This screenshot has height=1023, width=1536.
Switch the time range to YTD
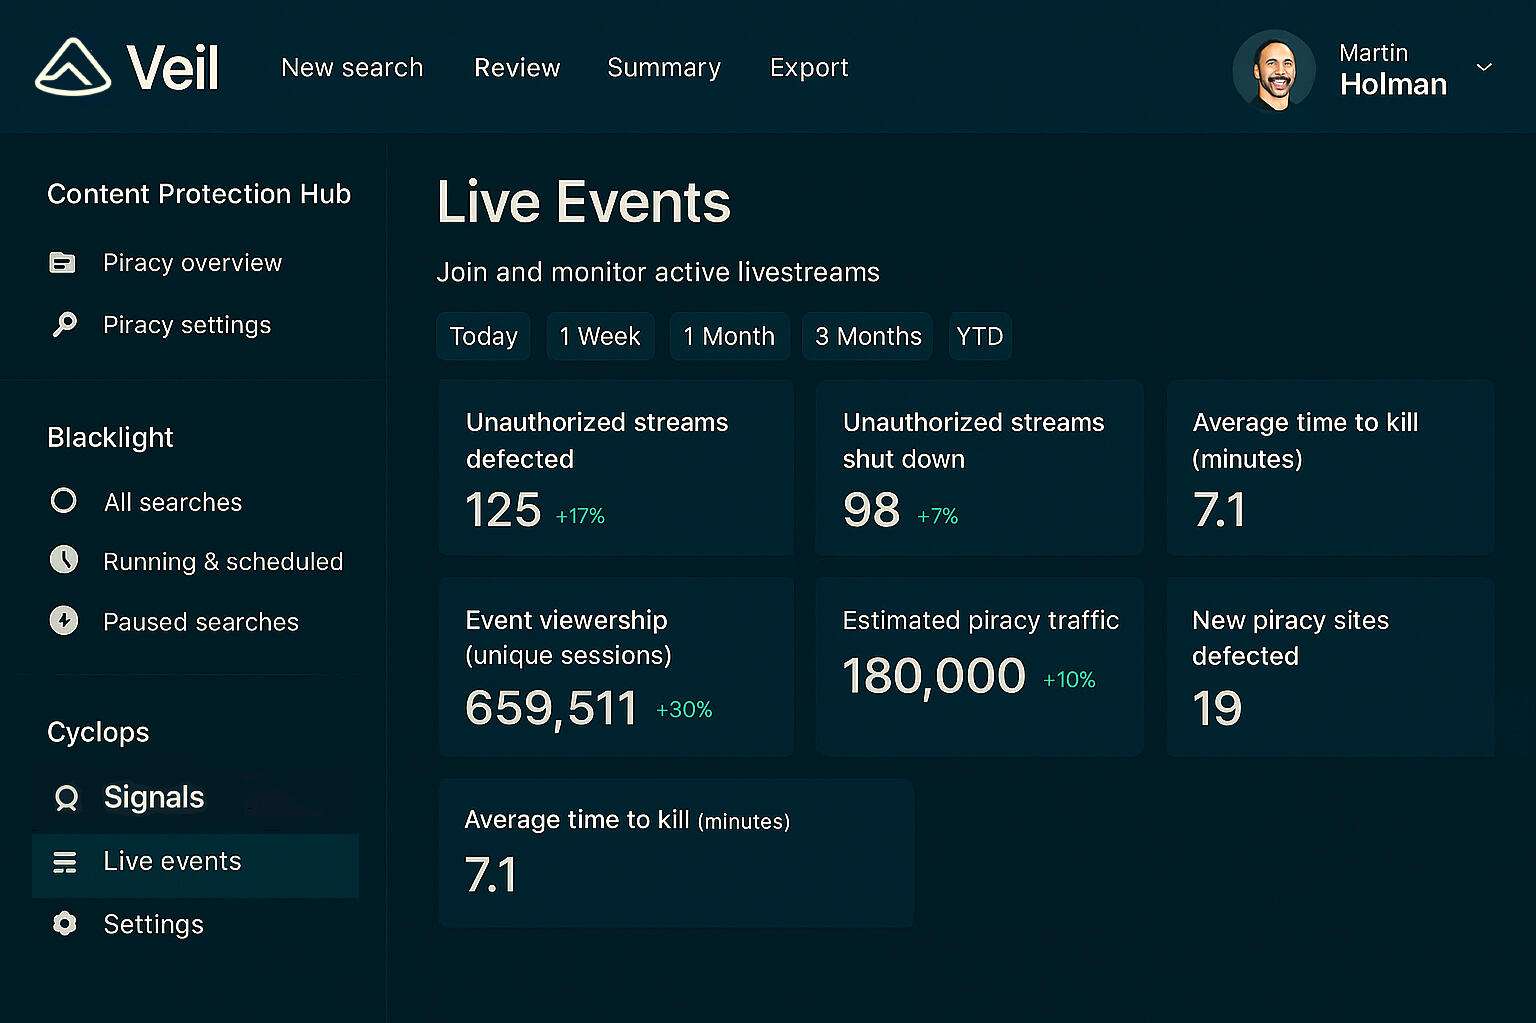point(980,336)
